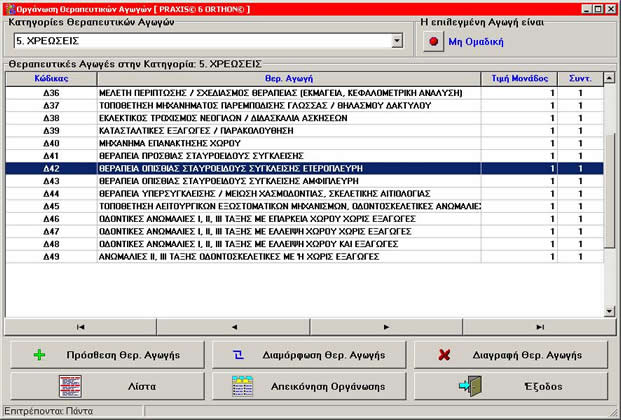Jump to last record navigation arrow
Image resolution: width=621 pixels, height=420 pixels.
(539, 326)
